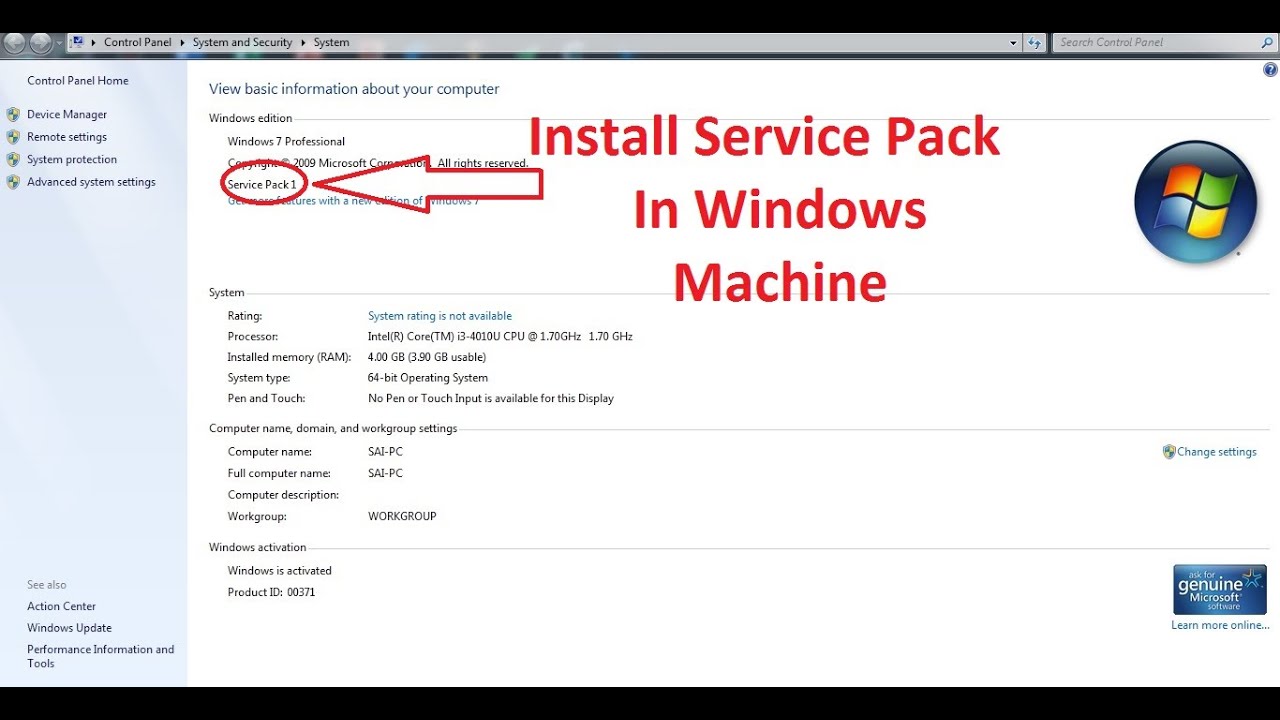
Task: Open the Device Manager link
Action: tap(67, 115)
